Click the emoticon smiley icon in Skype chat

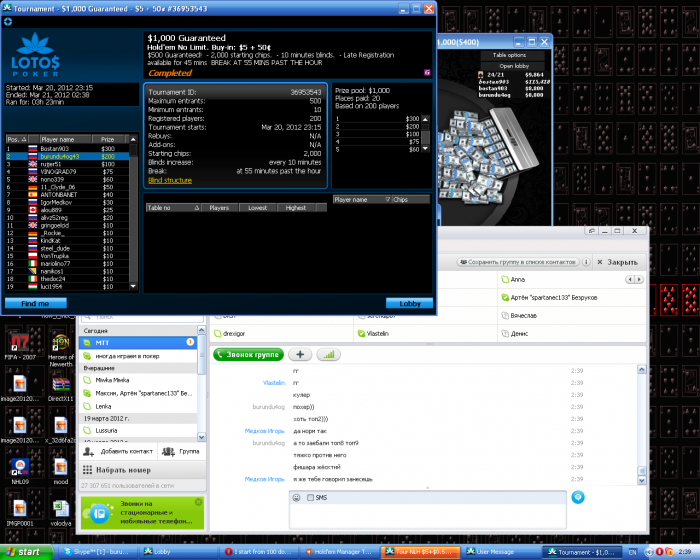[296, 497]
